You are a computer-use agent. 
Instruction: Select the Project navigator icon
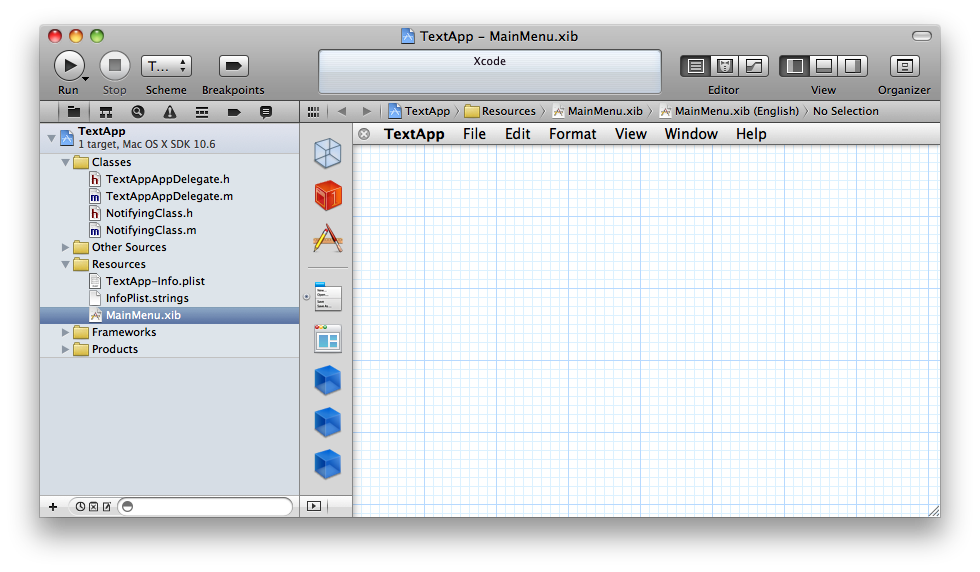point(74,112)
